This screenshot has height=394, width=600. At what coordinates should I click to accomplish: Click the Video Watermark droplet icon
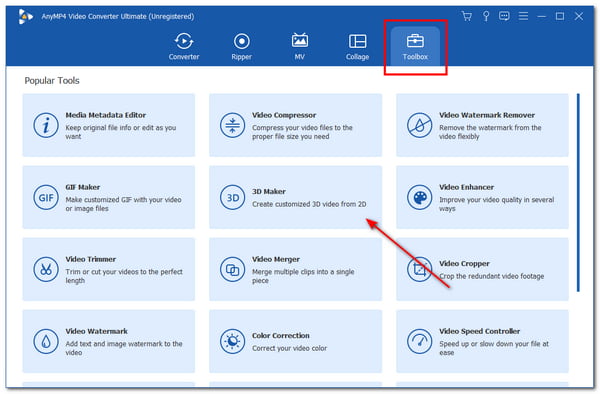click(46, 341)
